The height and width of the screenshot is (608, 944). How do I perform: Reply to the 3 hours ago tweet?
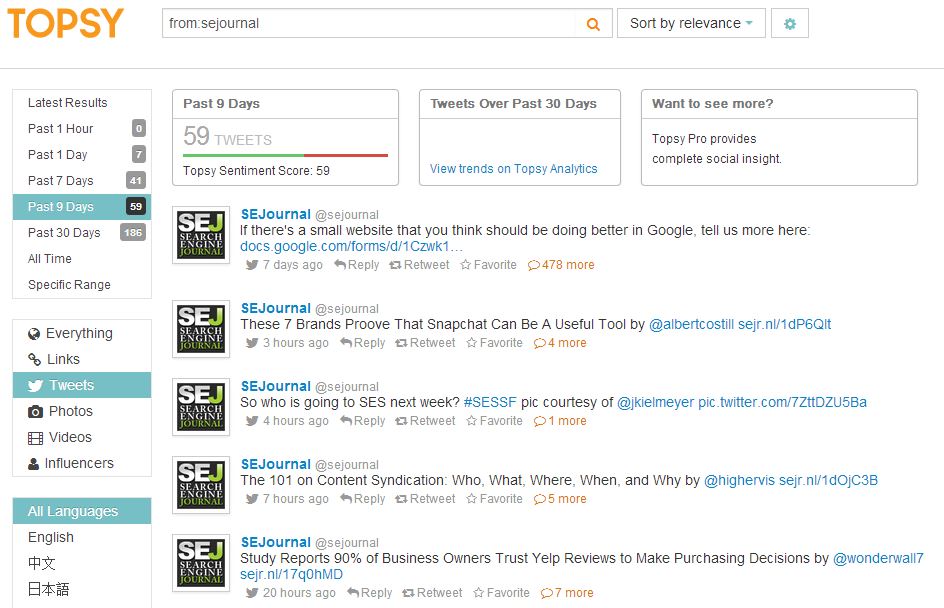click(x=362, y=343)
